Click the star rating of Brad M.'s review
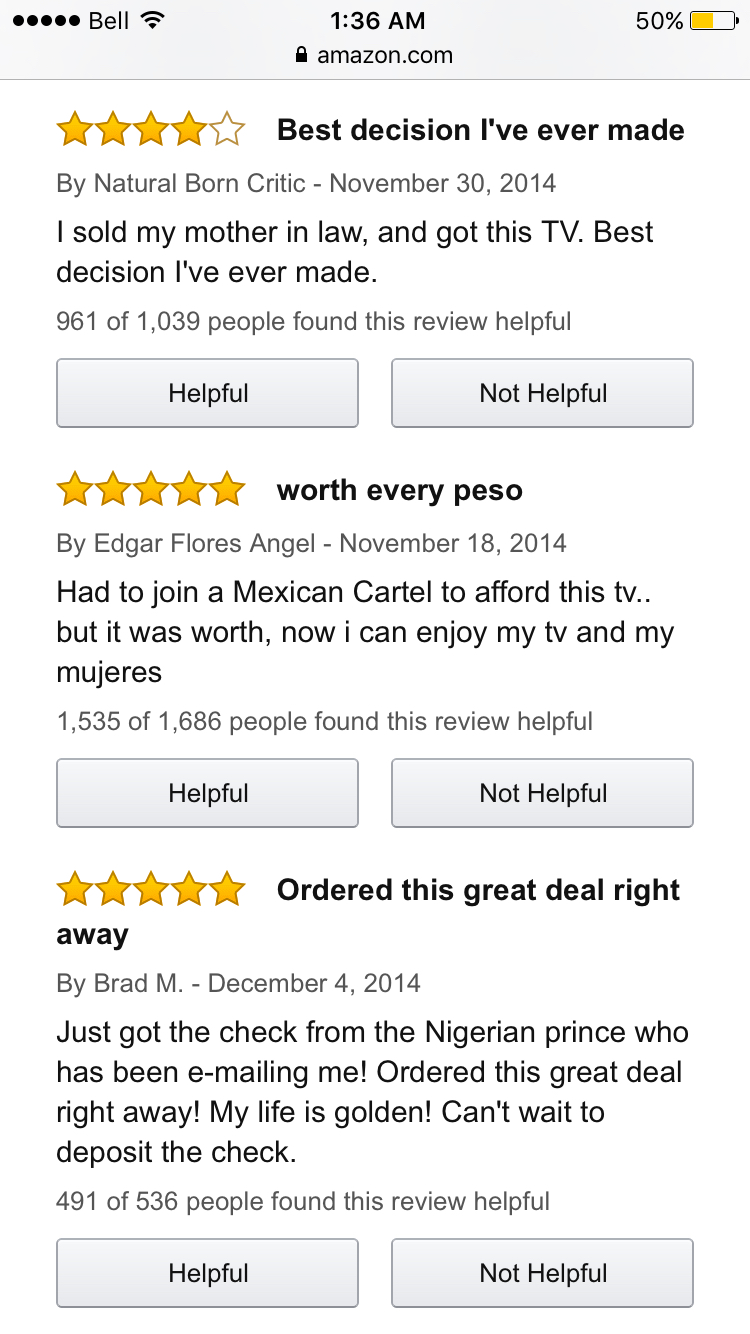750x1334 pixels. (151, 890)
